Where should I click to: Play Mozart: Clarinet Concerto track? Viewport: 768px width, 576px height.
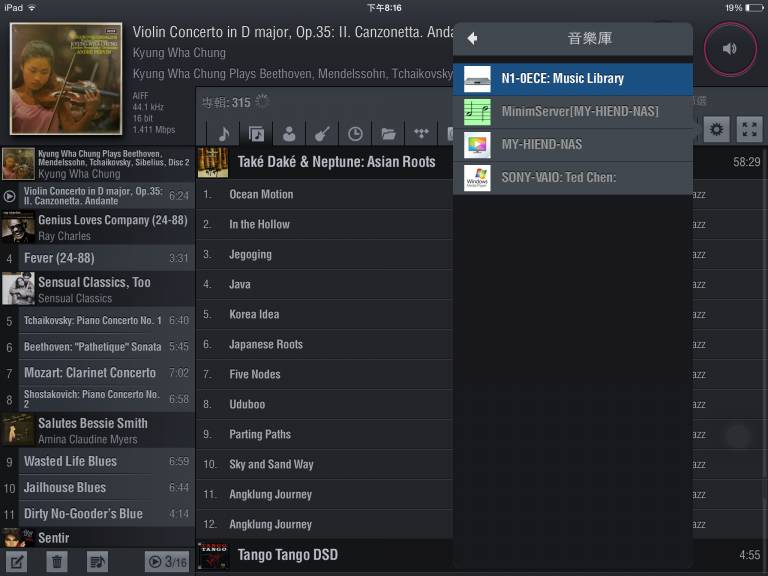pos(97,373)
